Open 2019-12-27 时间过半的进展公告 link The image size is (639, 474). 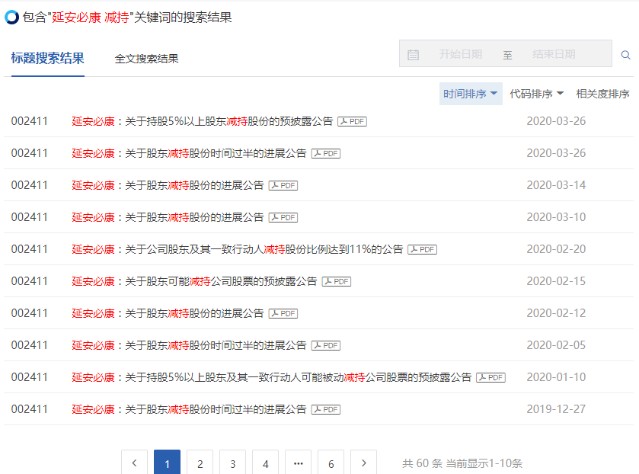tap(189, 410)
